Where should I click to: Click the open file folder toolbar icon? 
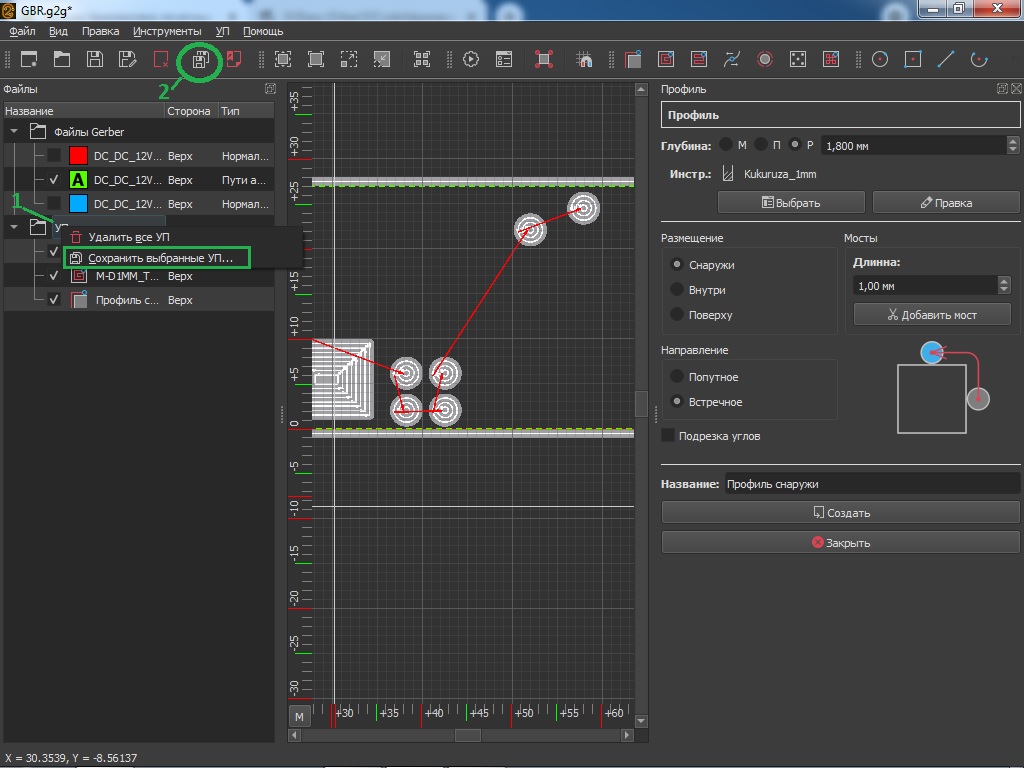click(62, 60)
